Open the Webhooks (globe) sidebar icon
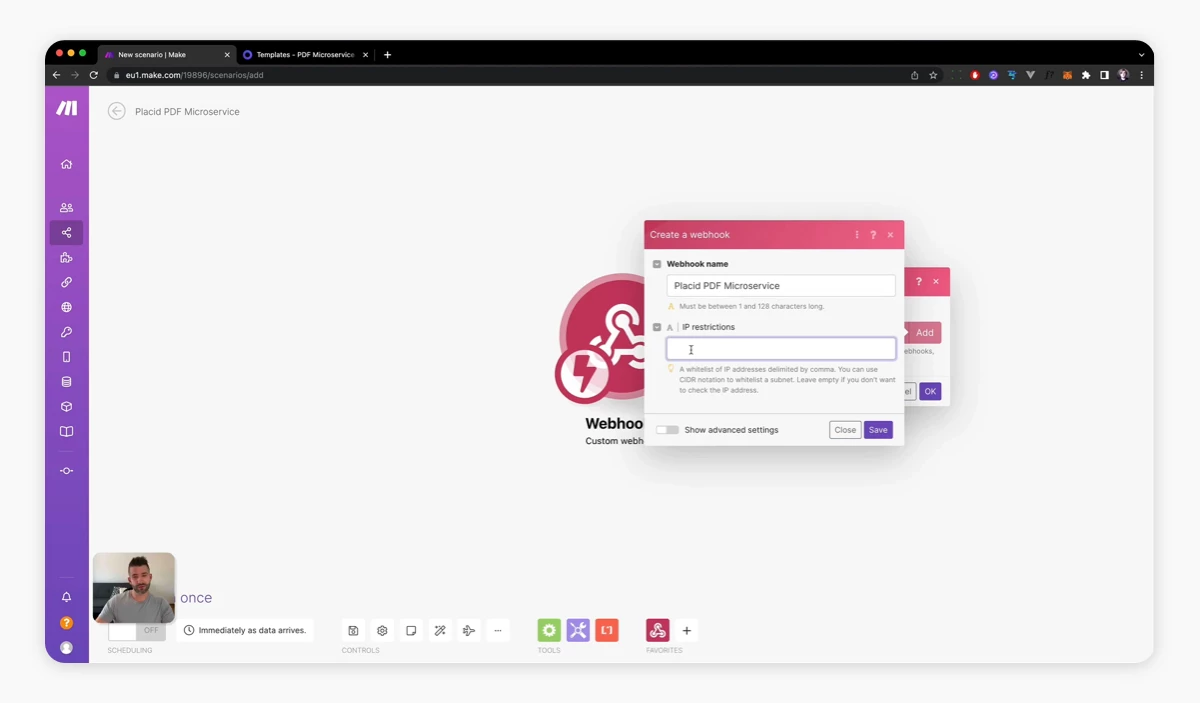This screenshot has height=703, width=1200. 66,308
